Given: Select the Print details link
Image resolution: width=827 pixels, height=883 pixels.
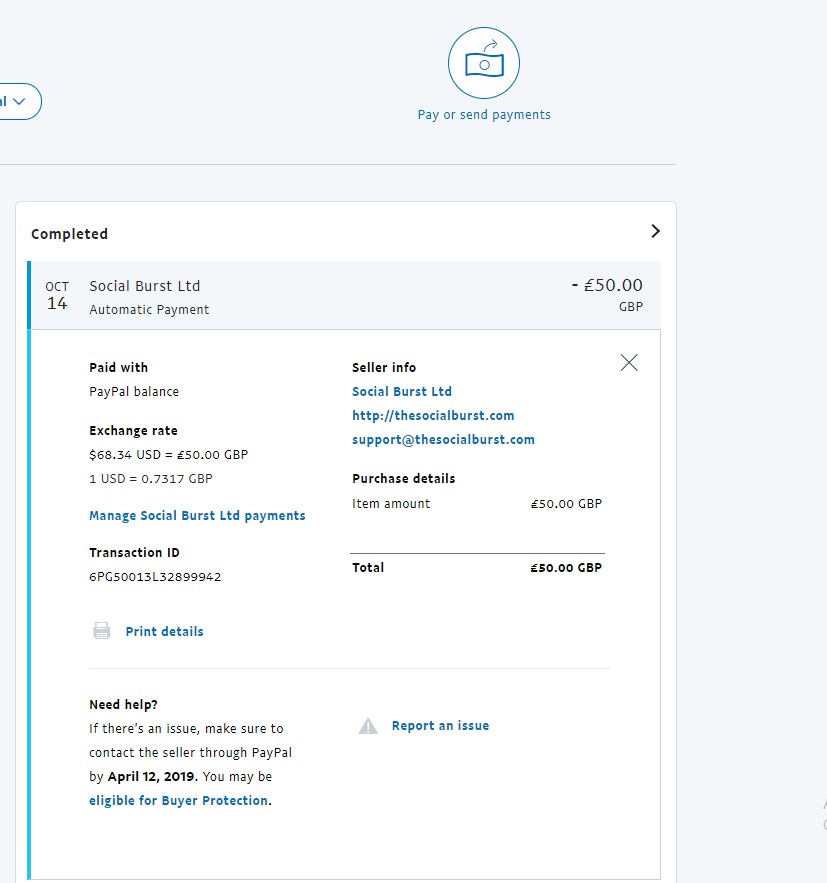Looking at the screenshot, I should point(164,632).
